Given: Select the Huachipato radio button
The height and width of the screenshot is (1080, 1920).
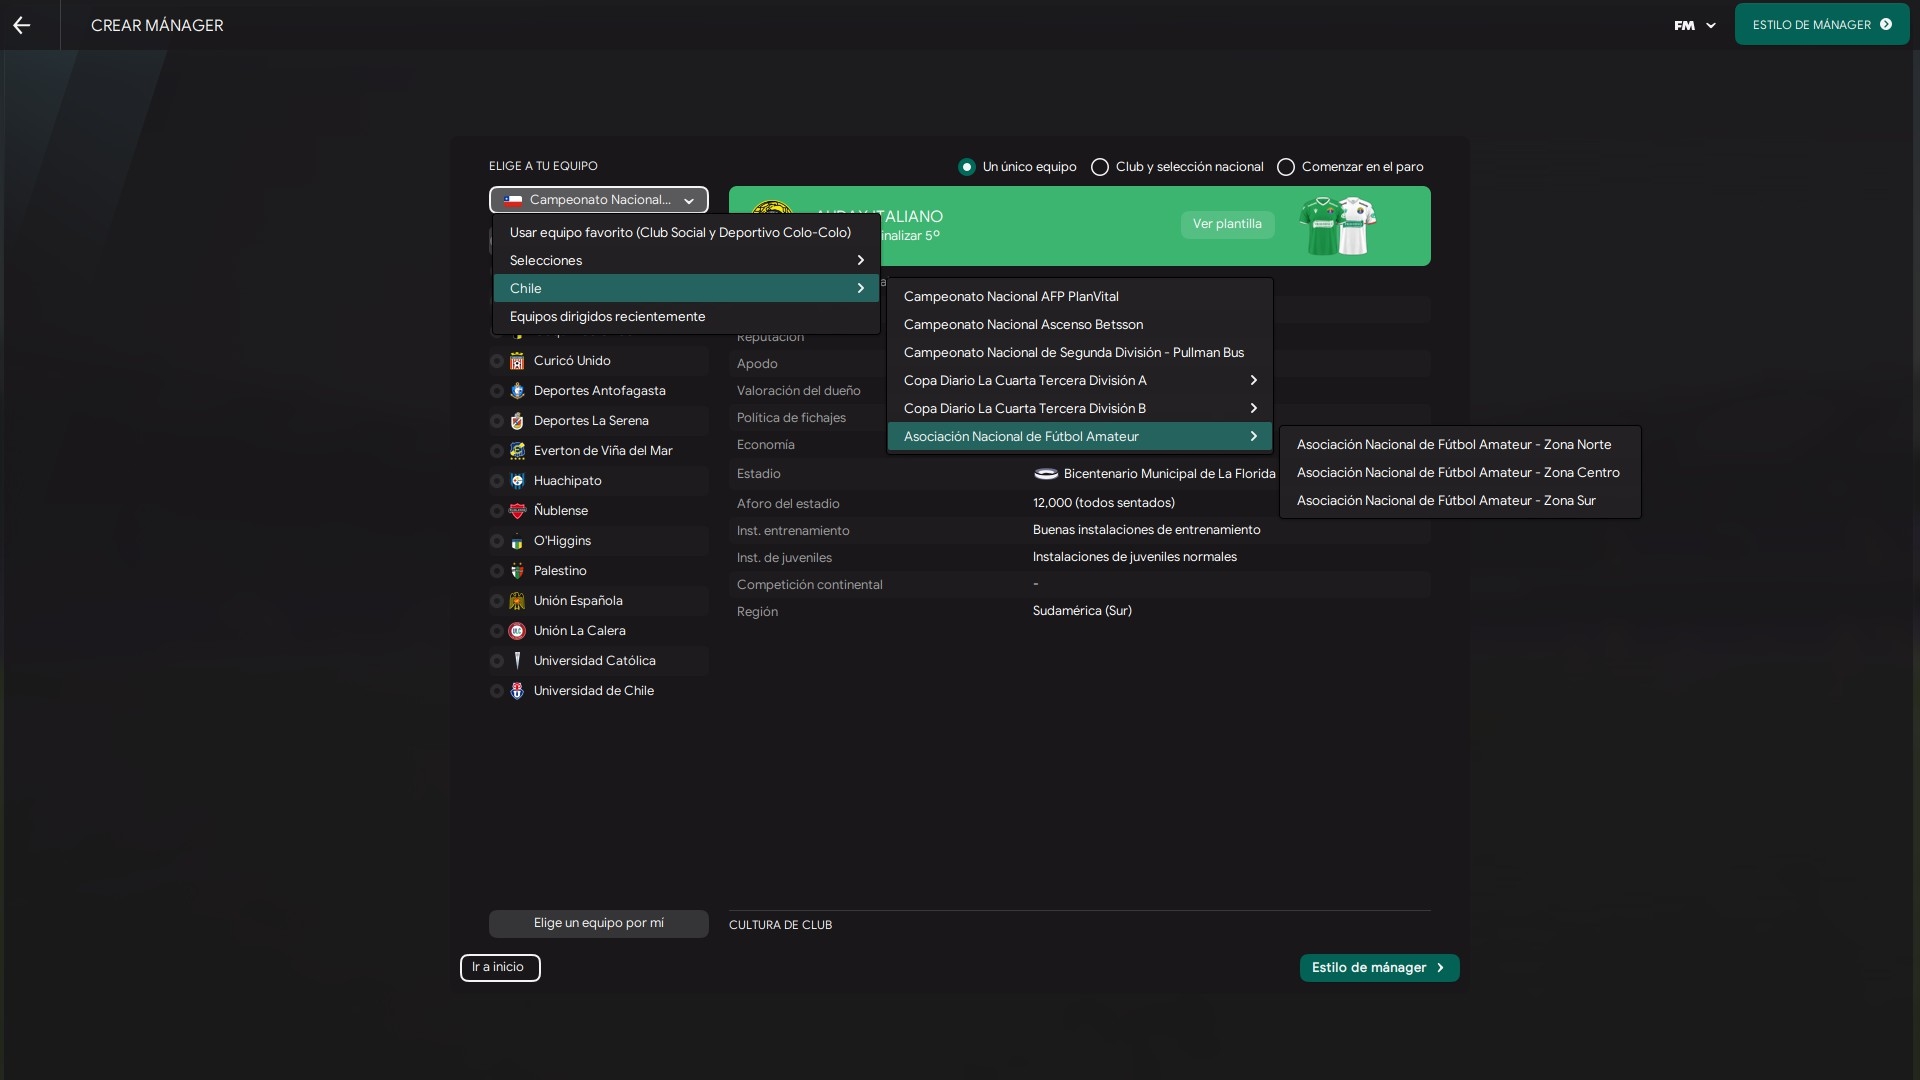Looking at the screenshot, I should (x=497, y=481).
